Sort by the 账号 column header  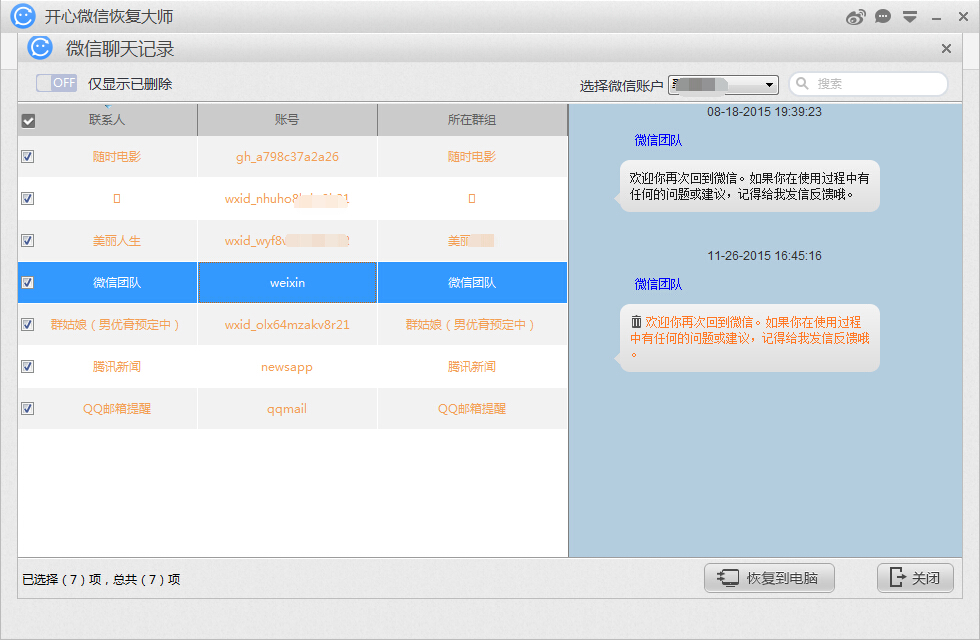(x=287, y=119)
